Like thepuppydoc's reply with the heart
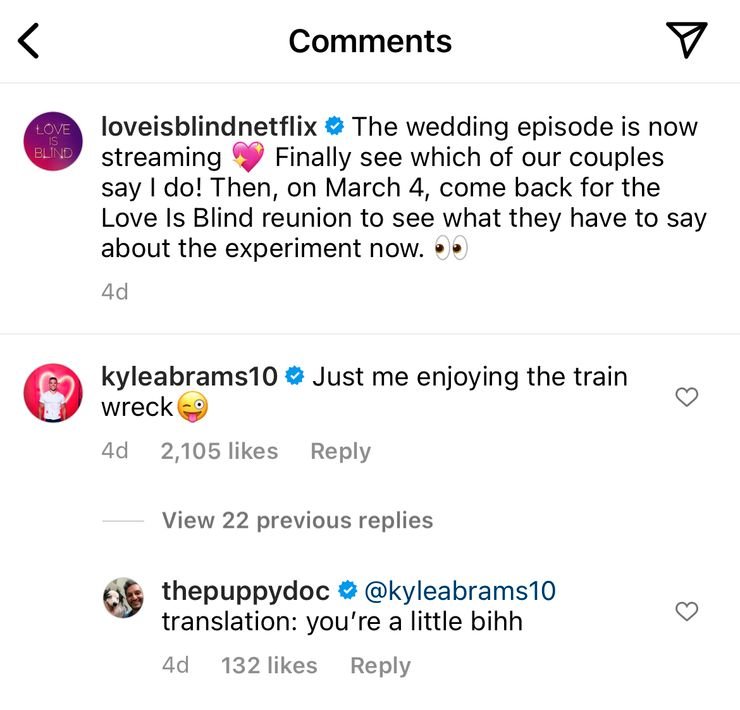 click(x=686, y=611)
